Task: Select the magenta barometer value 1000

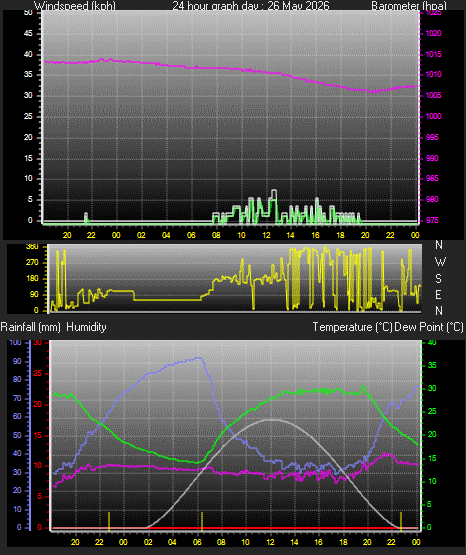Action: click(x=433, y=116)
